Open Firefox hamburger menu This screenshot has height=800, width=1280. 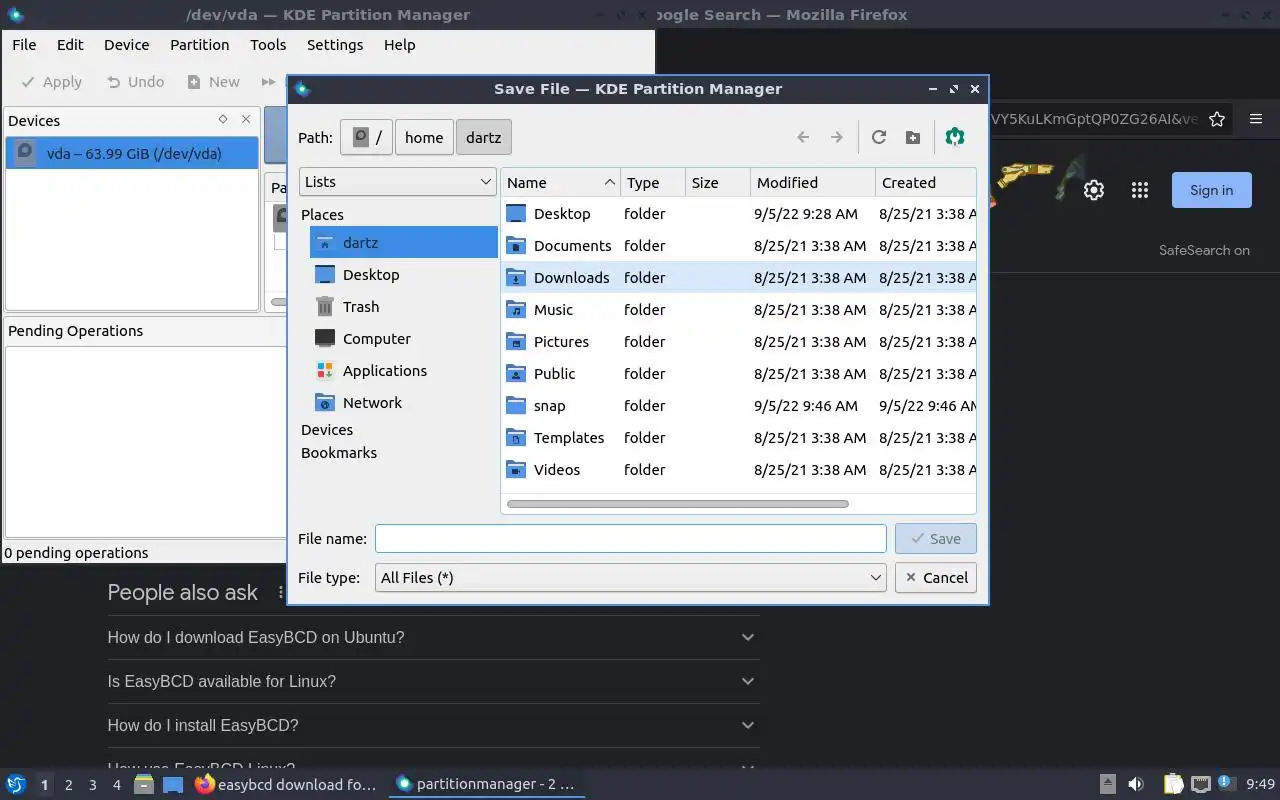coord(1256,119)
